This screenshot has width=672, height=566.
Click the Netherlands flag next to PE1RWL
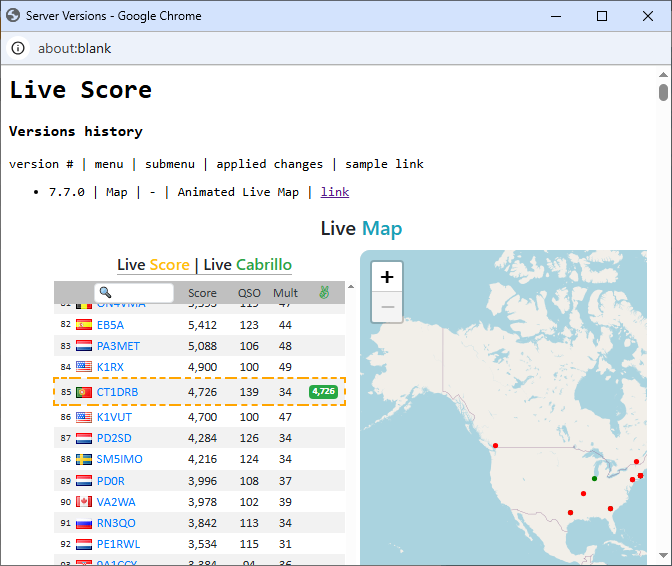(x=84, y=544)
